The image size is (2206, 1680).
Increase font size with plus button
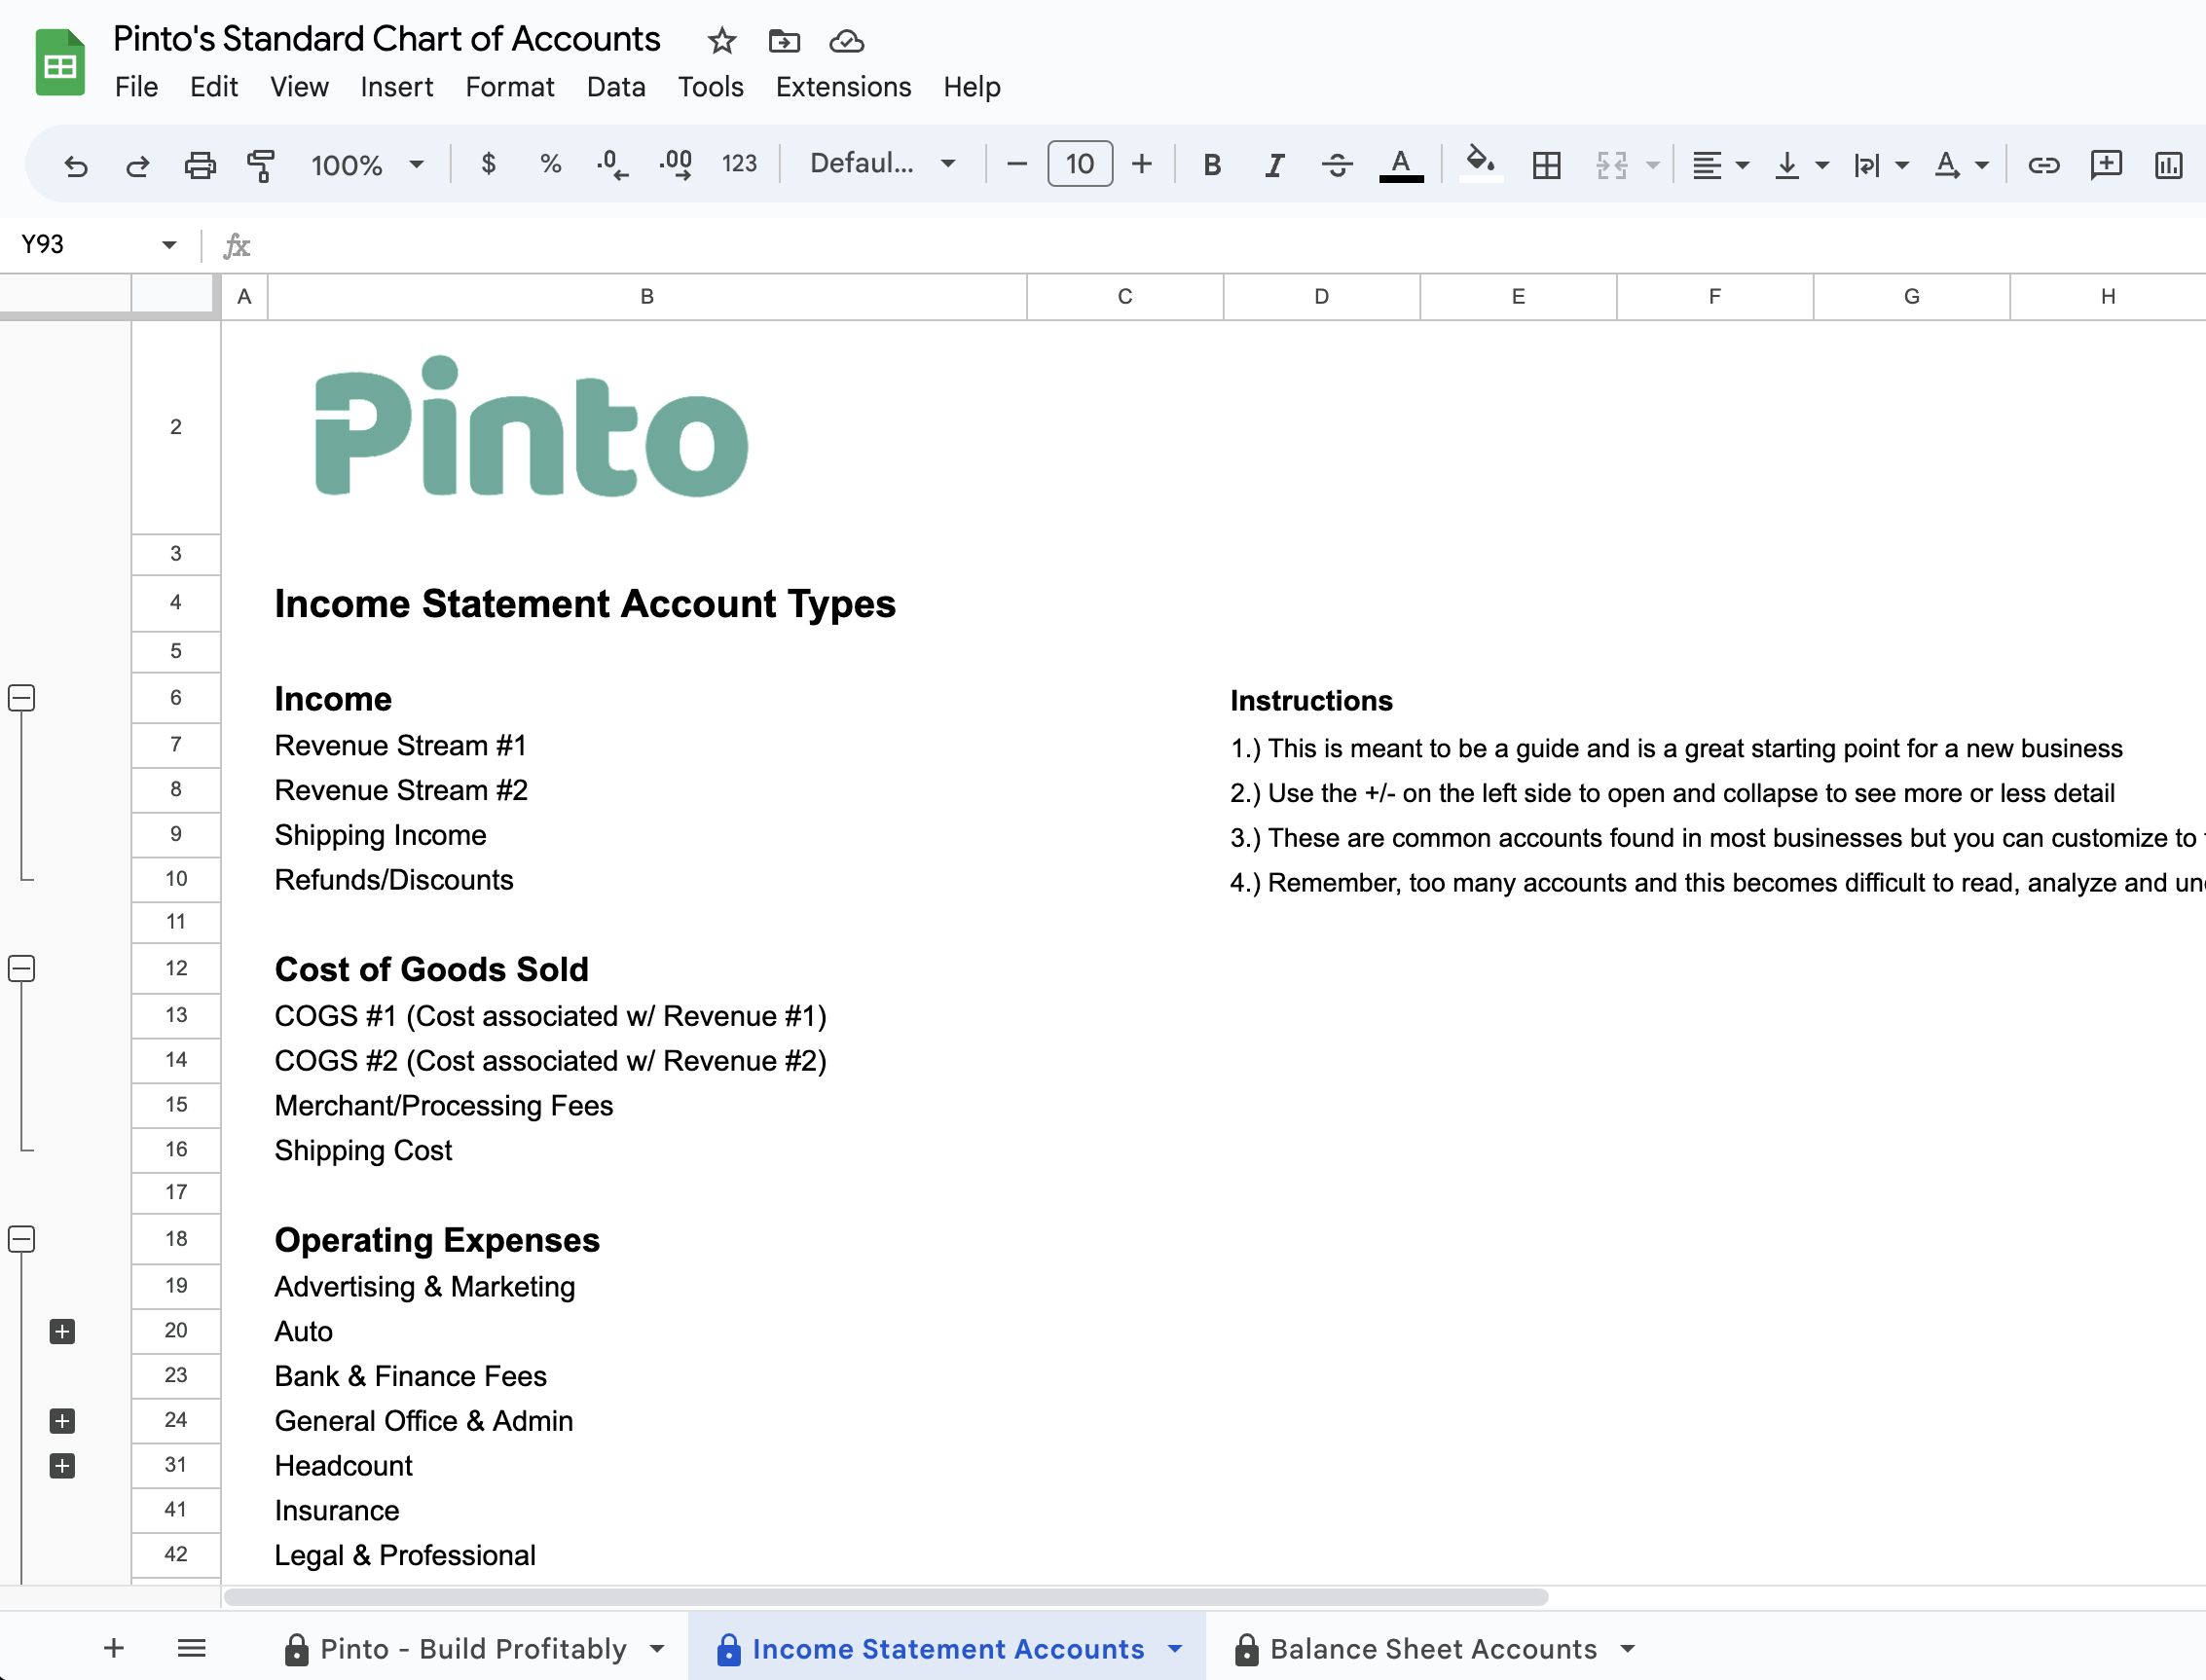click(x=1141, y=164)
